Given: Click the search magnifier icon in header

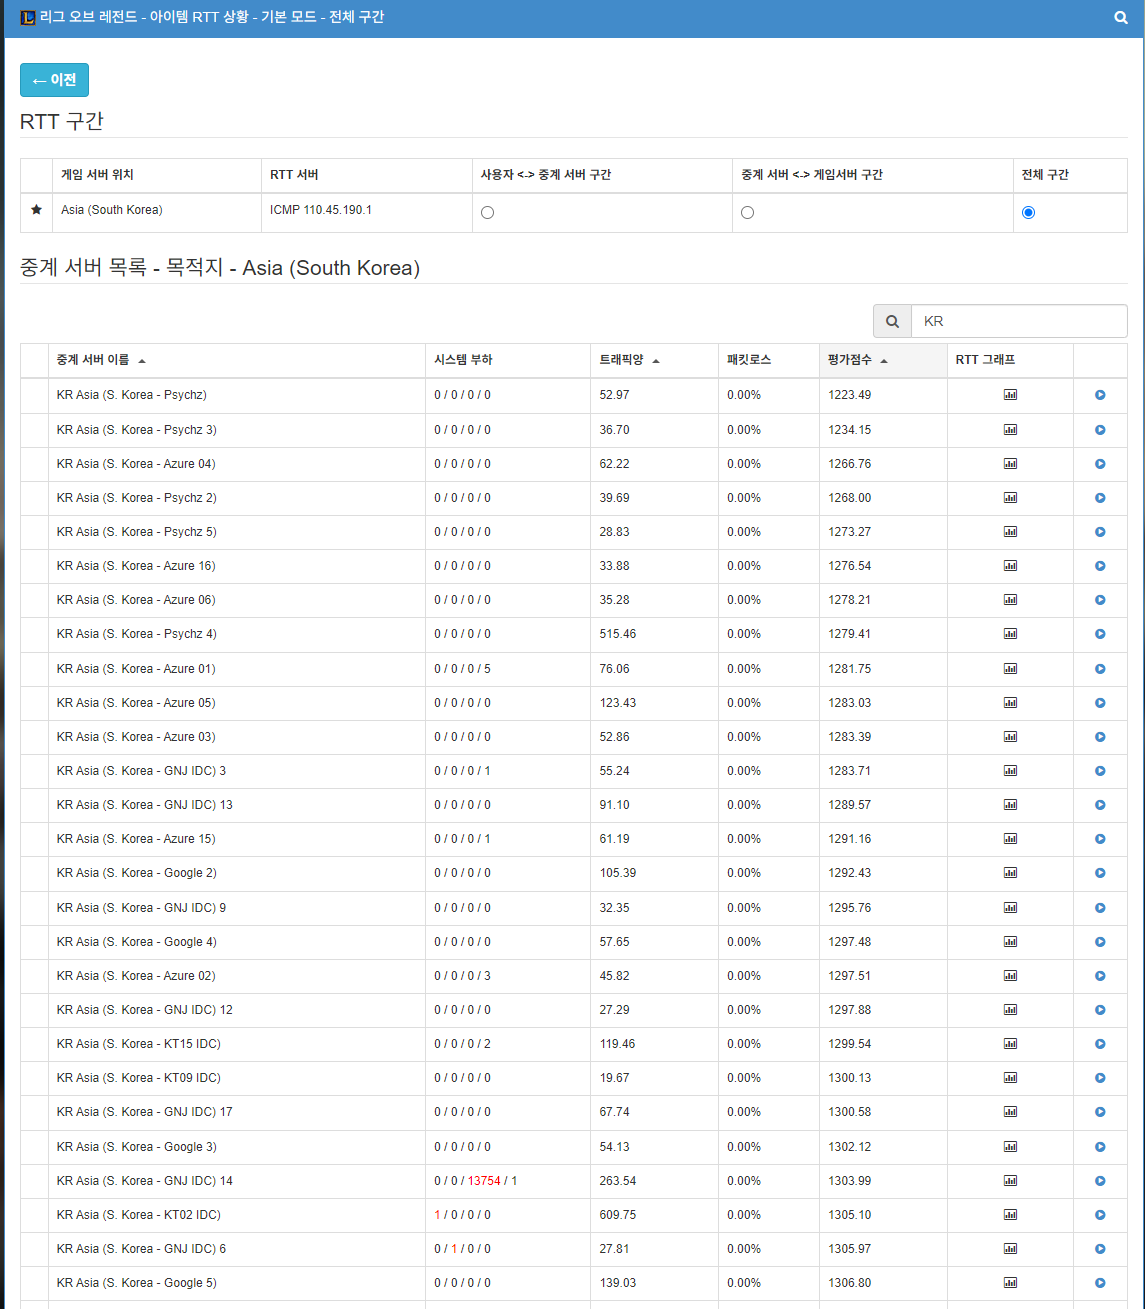Looking at the screenshot, I should [x=1120, y=18].
